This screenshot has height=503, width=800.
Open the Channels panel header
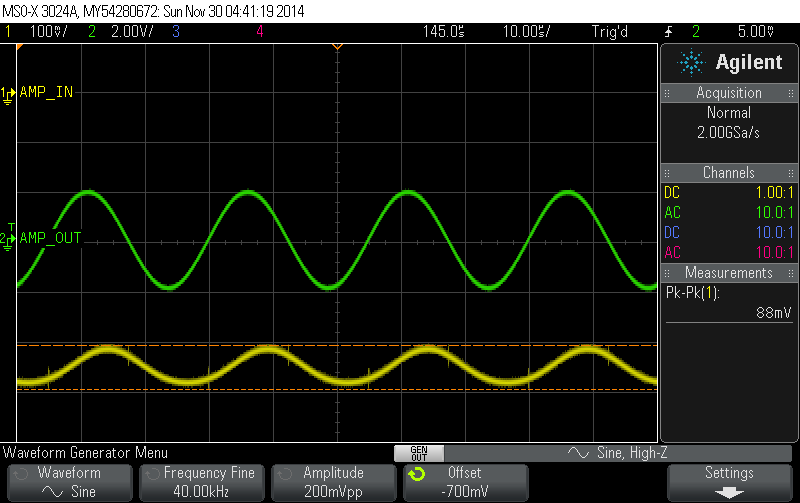[729, 172]
